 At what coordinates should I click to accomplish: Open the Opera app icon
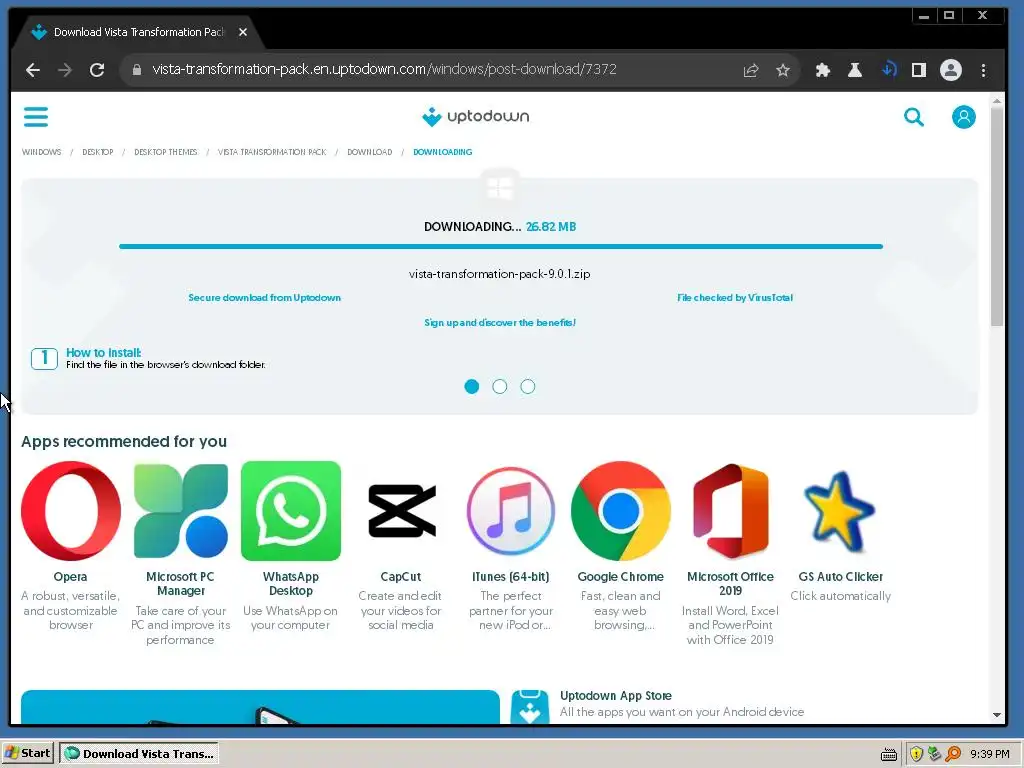[71, 511]
